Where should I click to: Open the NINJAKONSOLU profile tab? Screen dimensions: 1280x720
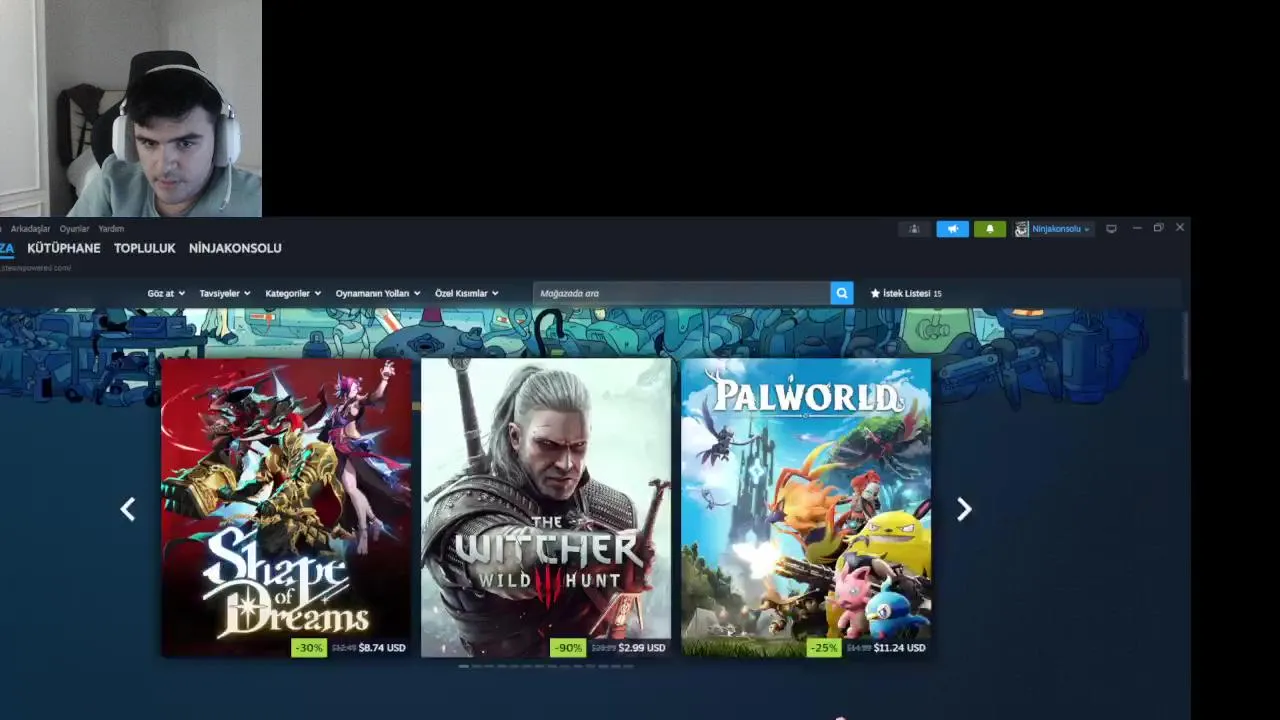point(235,248)
